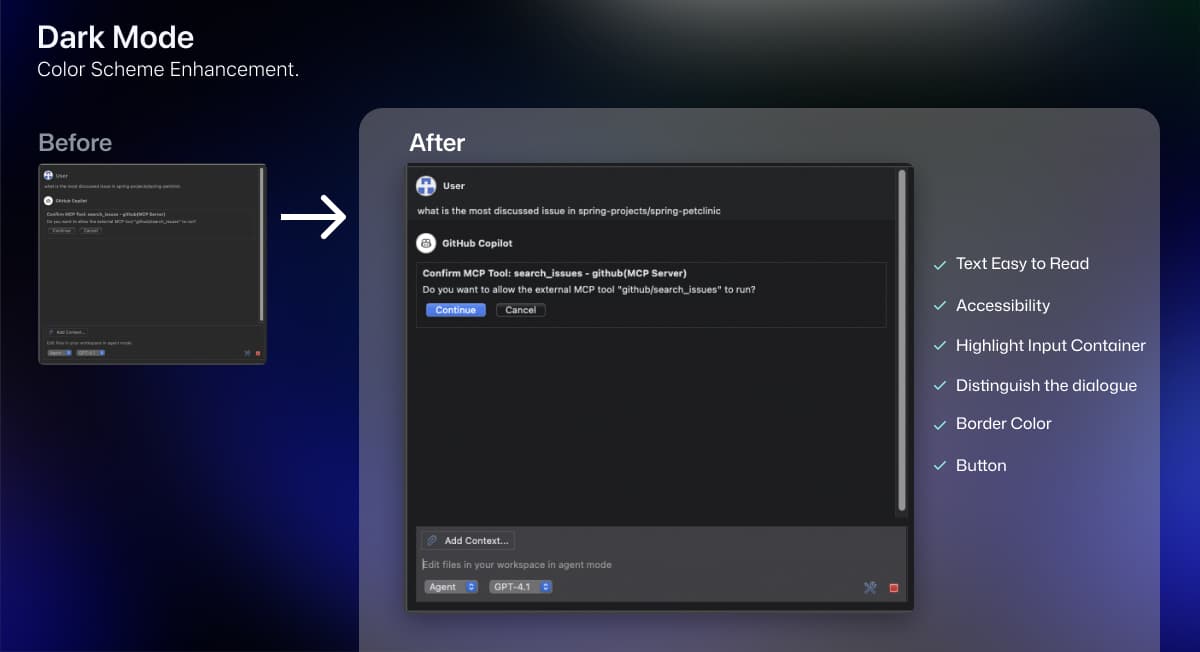Select the 'User' name label in After window
Image resolution: width=1200 pixels, height=652 pixels.
(454, 186)
